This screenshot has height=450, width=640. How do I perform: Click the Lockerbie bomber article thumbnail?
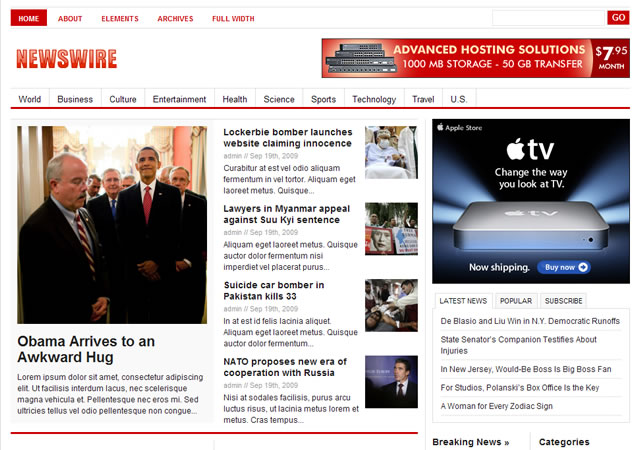(x=391, y=152)
